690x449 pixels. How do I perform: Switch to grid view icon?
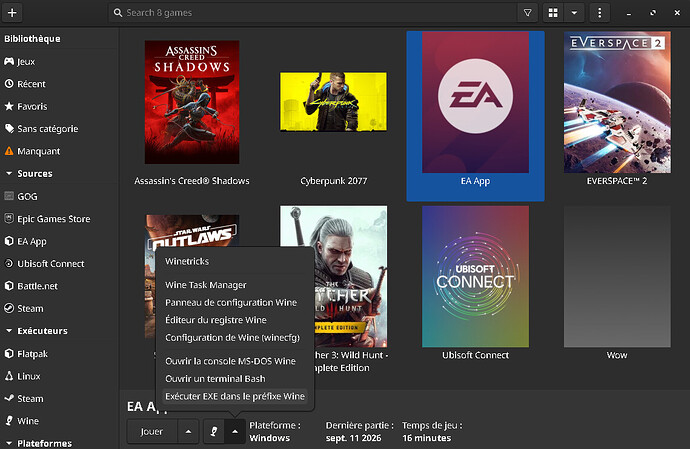click(x=553, y=13)
